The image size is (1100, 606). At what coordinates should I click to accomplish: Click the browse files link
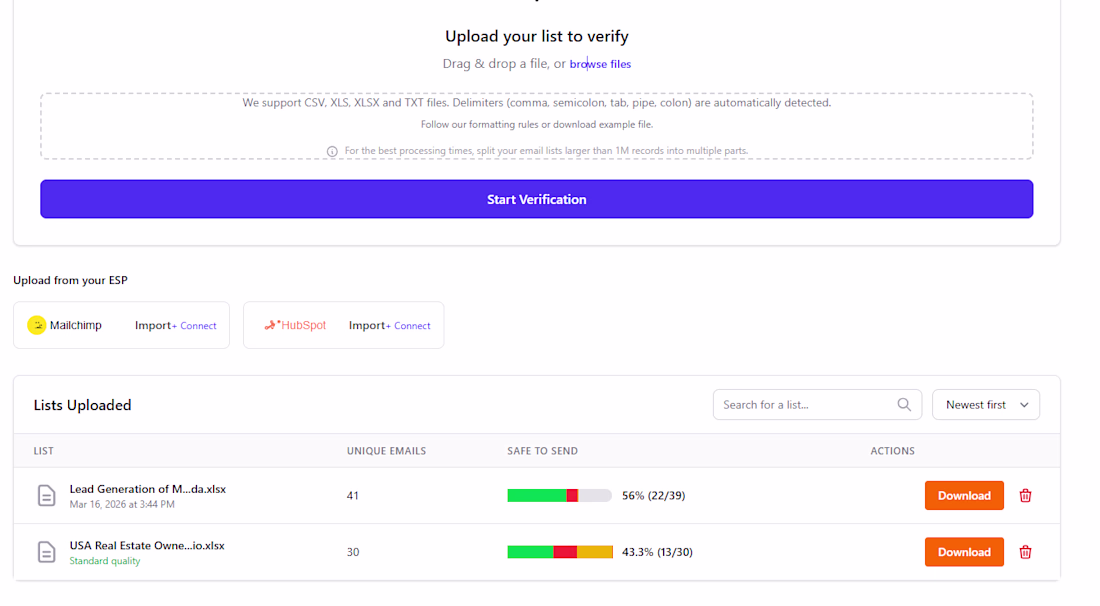click(x=600, y=64)
